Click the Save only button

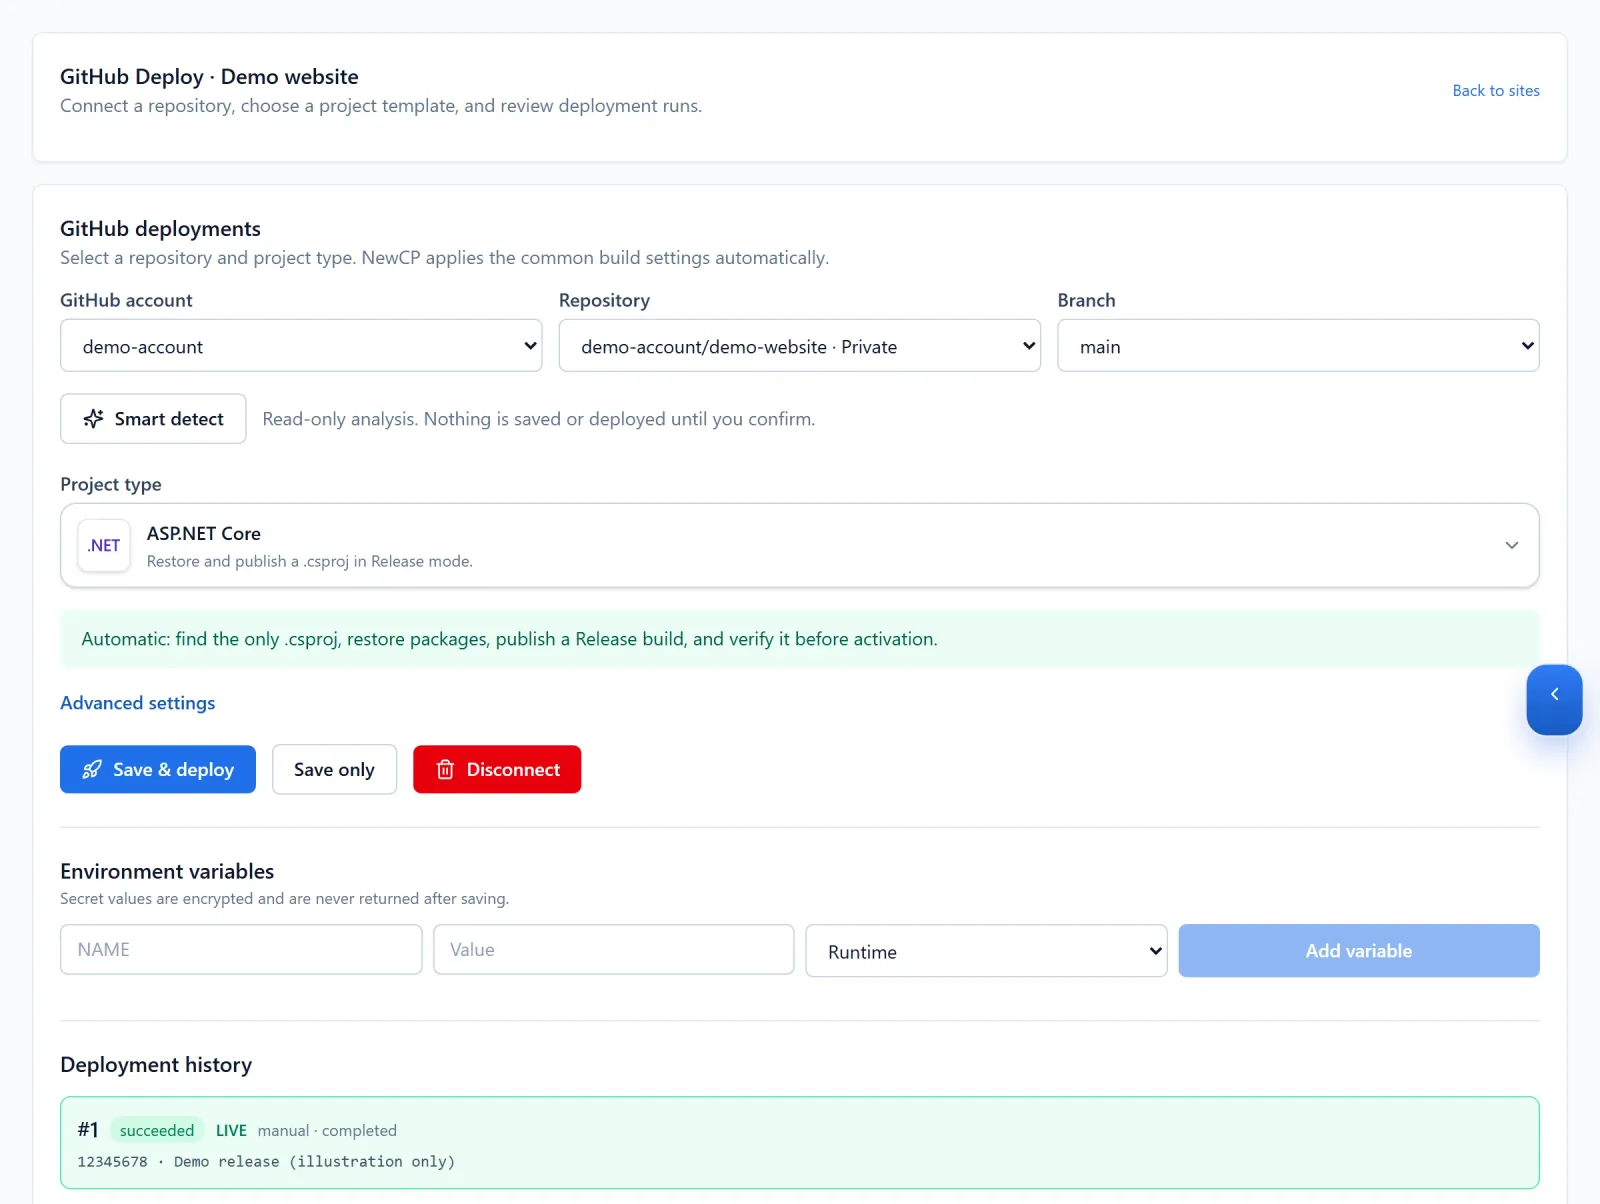click(334, 769)
